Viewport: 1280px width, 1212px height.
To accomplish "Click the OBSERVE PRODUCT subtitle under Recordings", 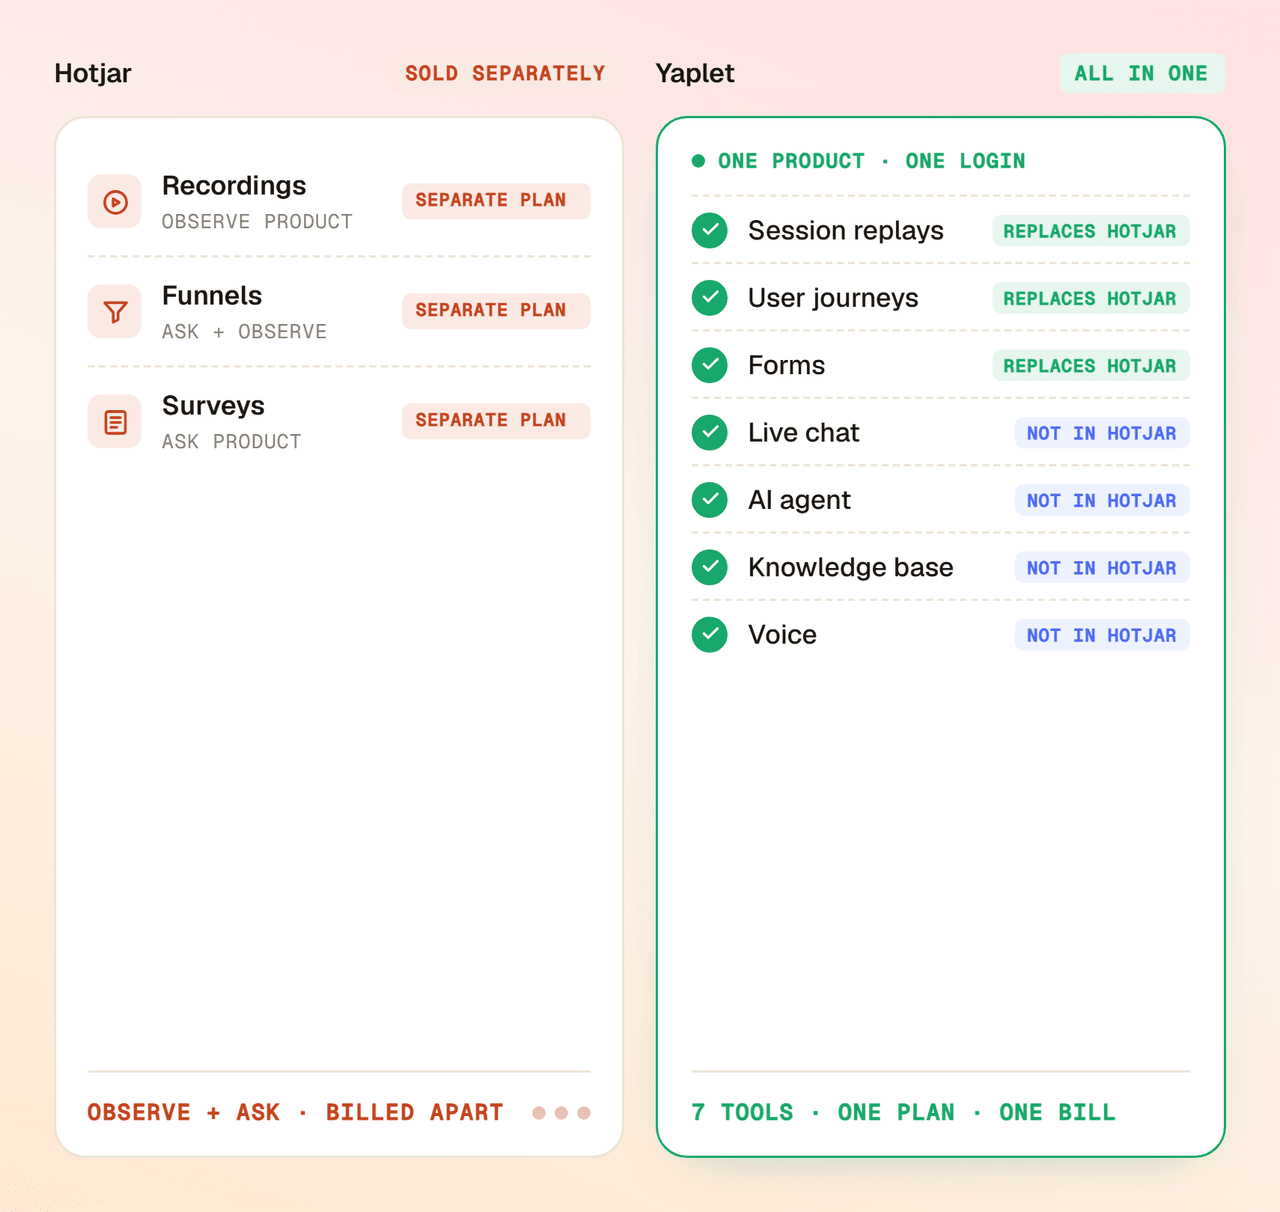I will [257, 222].
